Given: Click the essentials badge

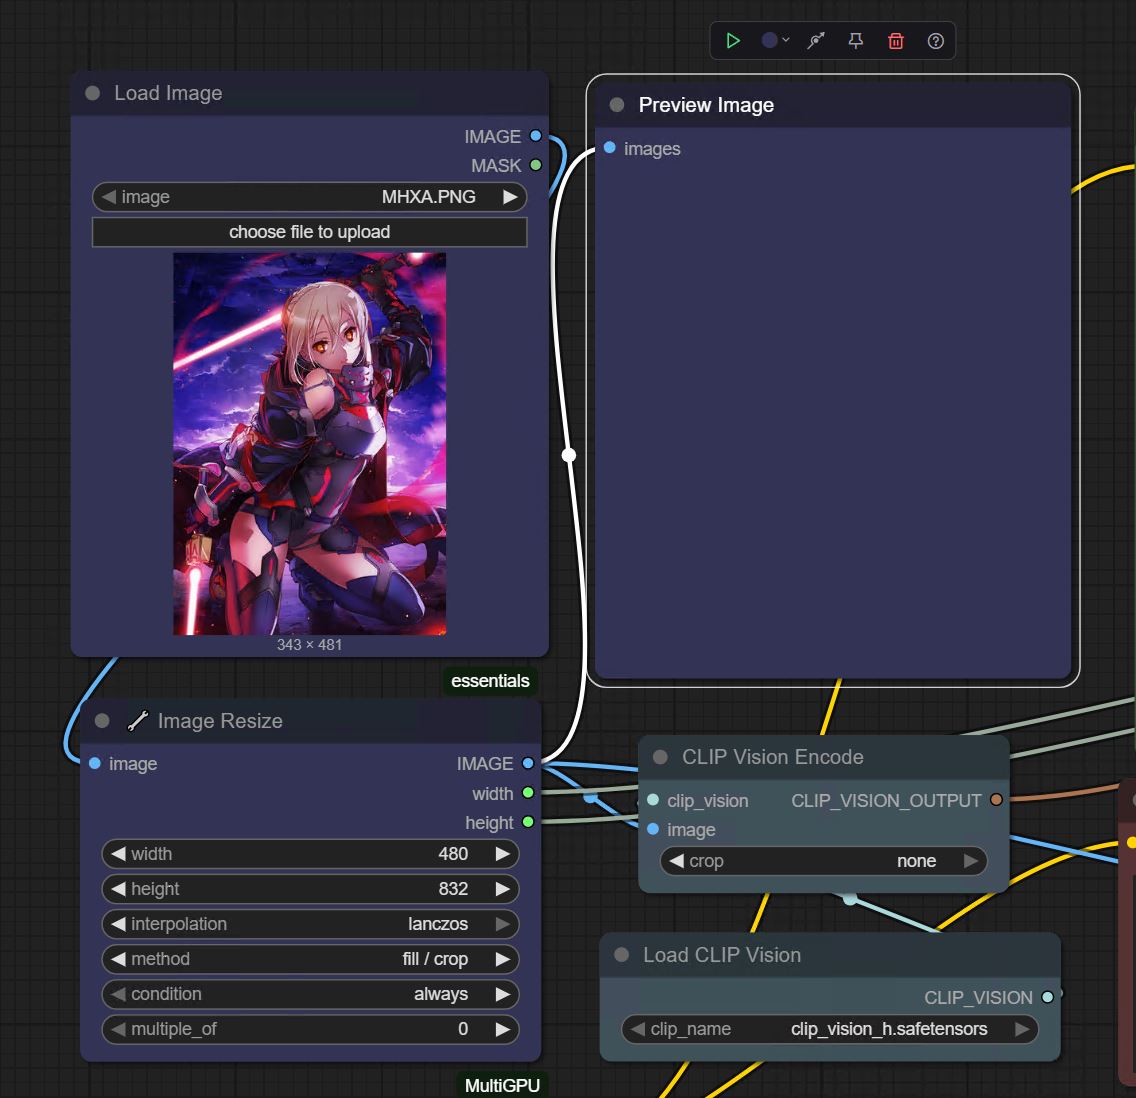Looking at the screenshot, I should point(490,681).
